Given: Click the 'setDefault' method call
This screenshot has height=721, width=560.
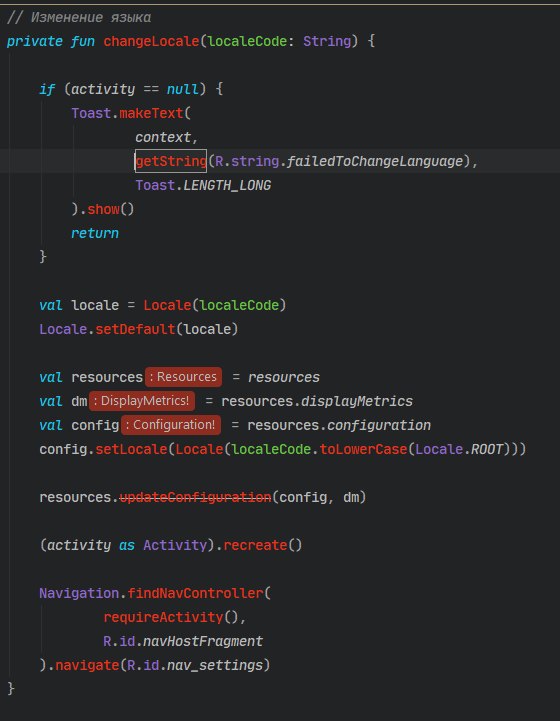Looking at the screenshot, I should pos(135,329).
